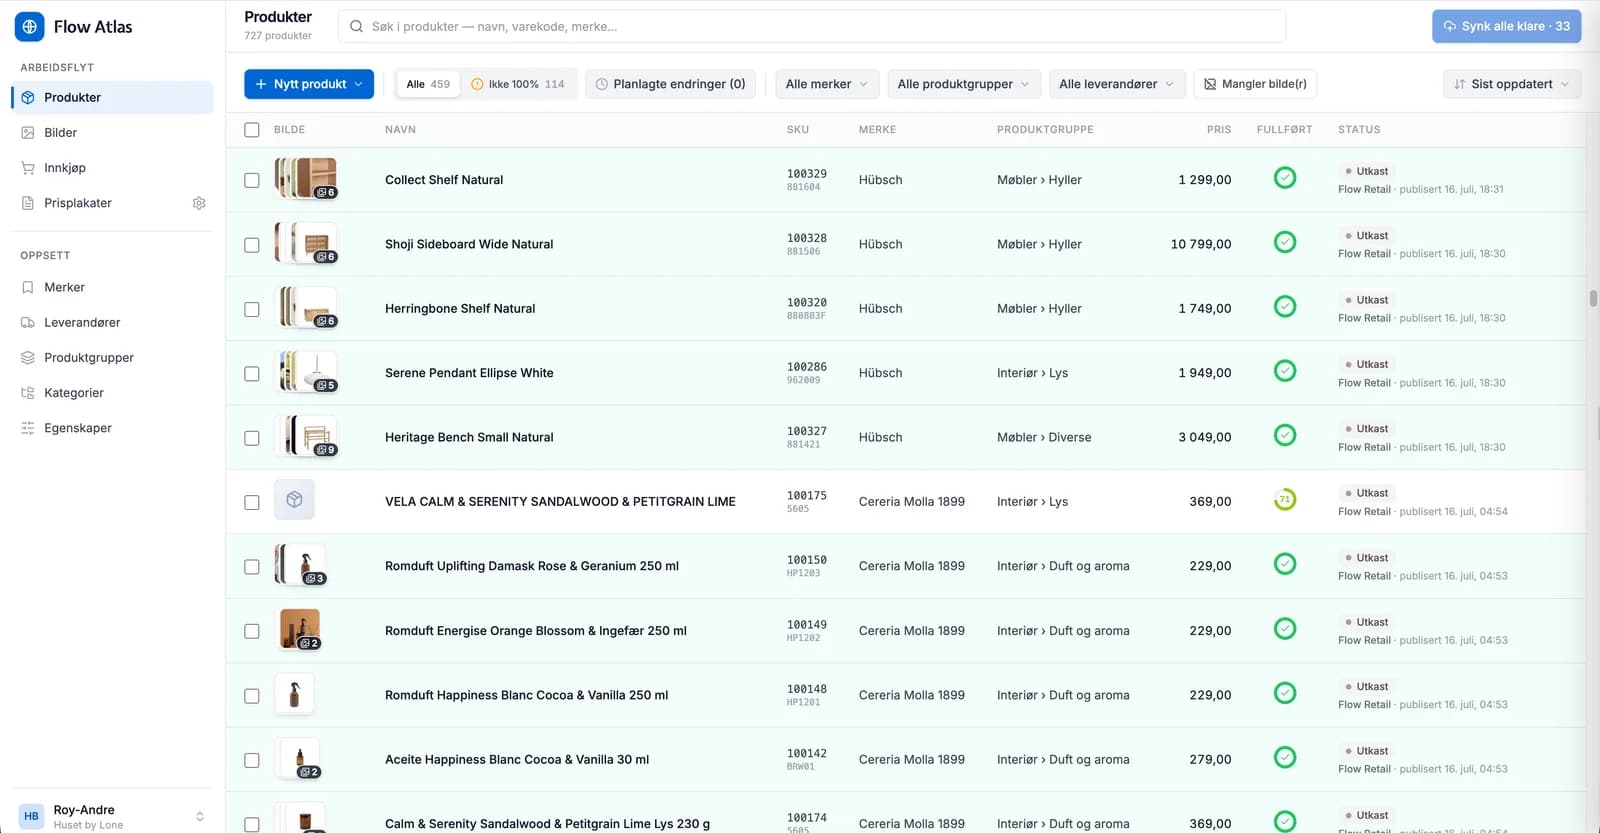Open the Nytt produkt dropdown
Screen dimensions: 1600x833
309,84
